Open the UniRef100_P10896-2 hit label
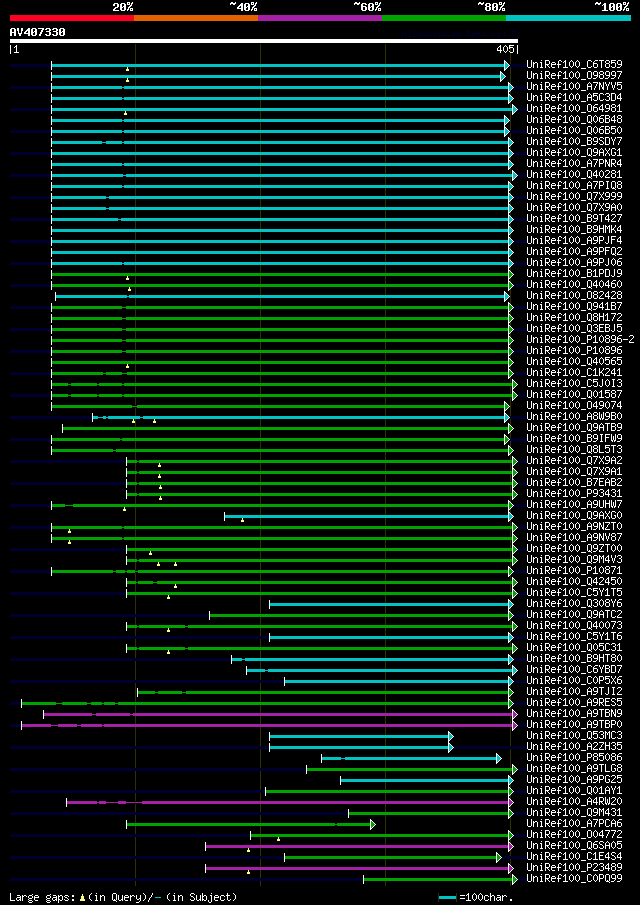The width and height of the screenshot is (640, 905). tap(580, 340)
